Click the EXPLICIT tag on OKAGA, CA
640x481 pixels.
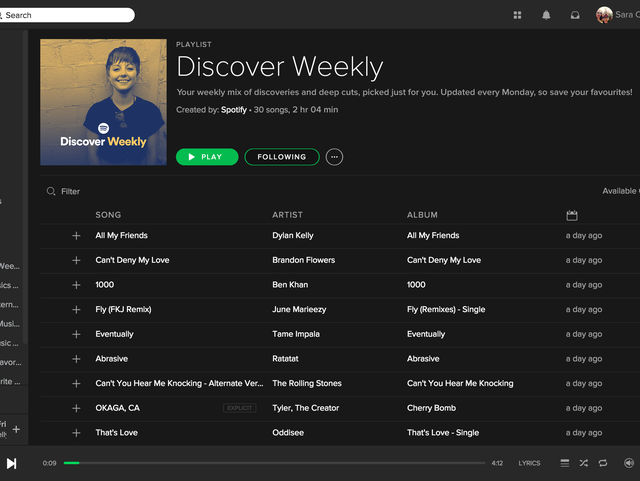coord(240,408)
